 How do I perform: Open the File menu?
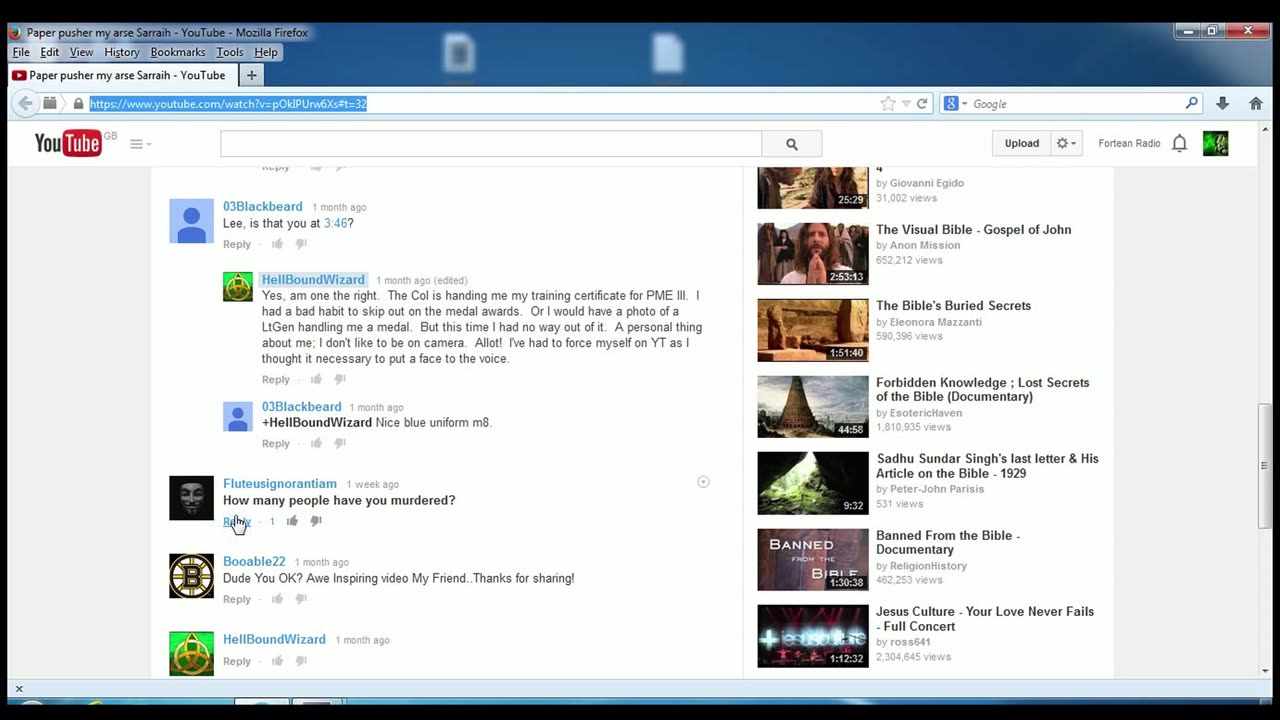21,52
